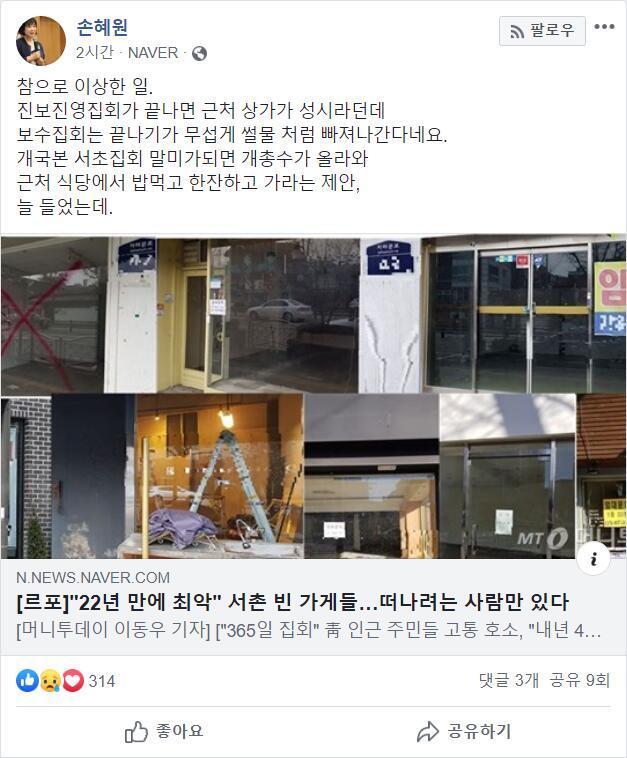Click the sad face reaction icon
The image size is (627, 758).
pos(50,681)
